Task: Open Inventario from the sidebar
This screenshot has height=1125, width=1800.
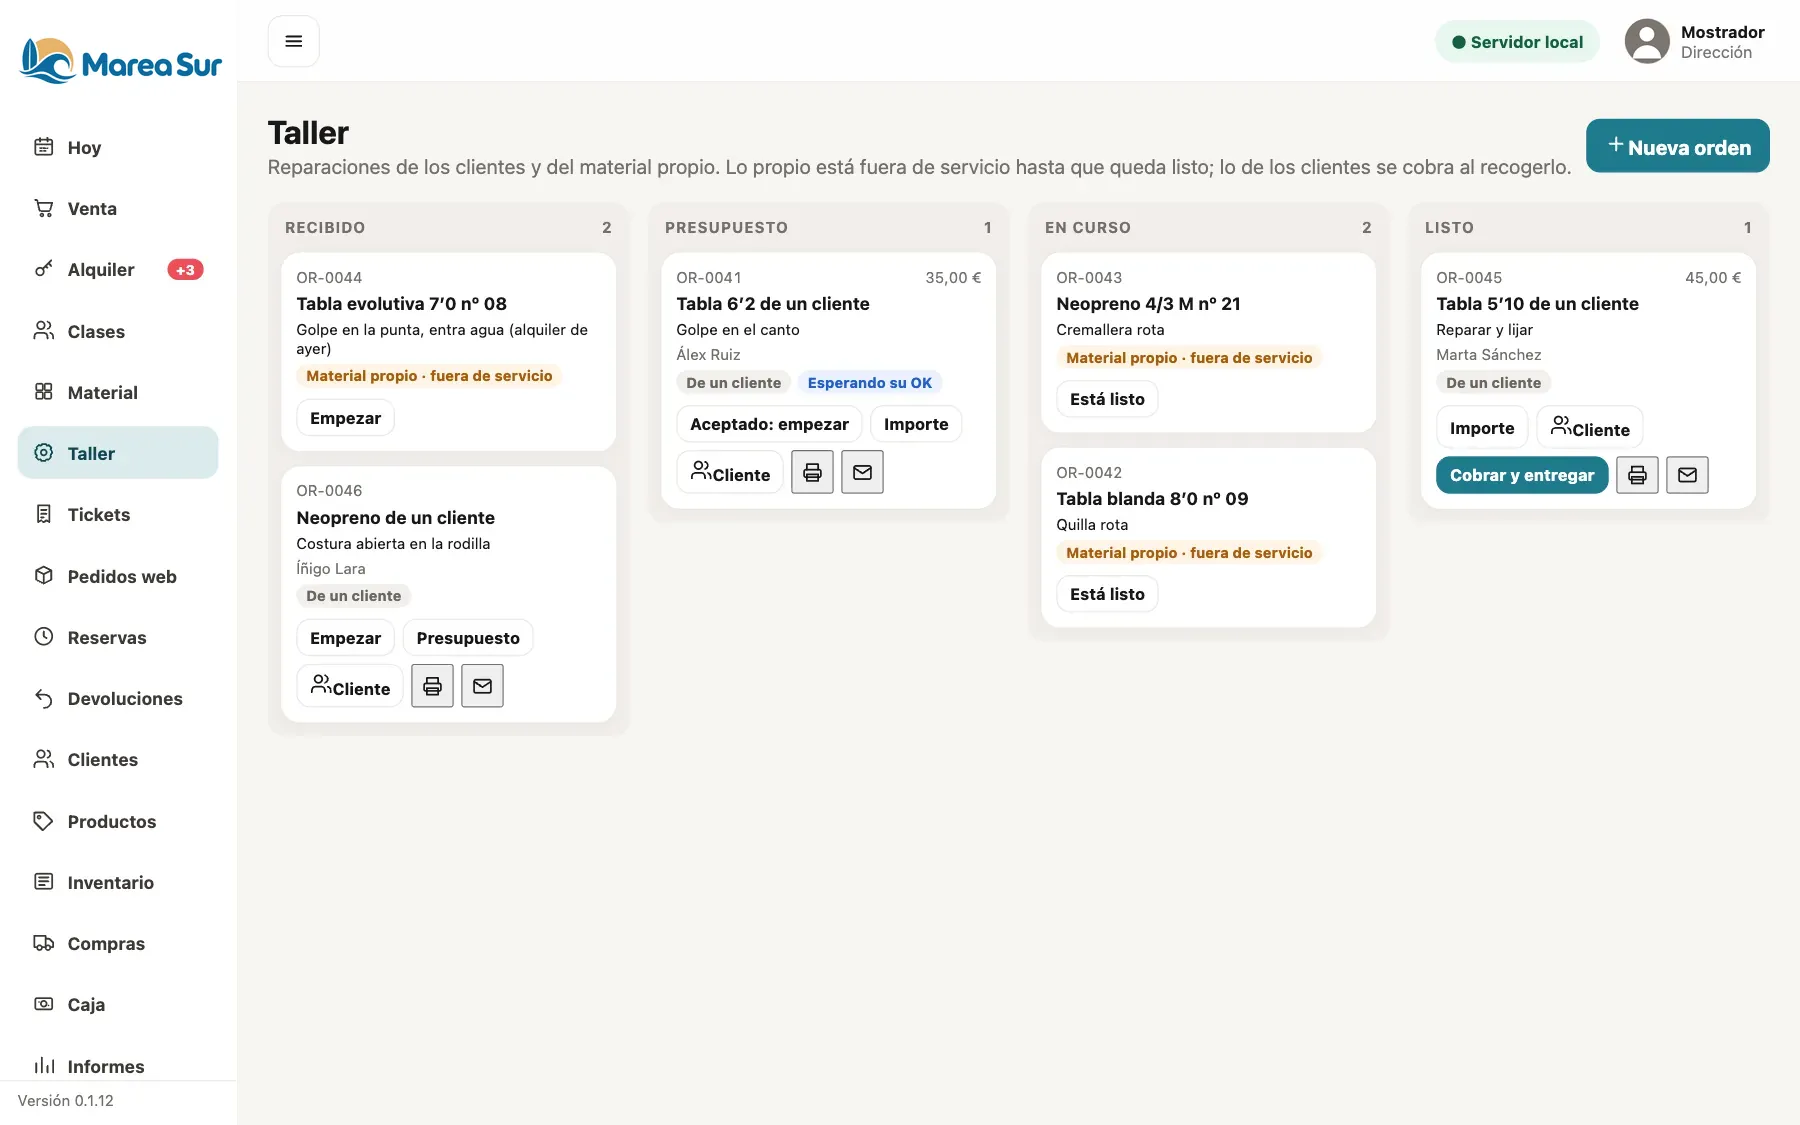Action: tap(118, 883)
